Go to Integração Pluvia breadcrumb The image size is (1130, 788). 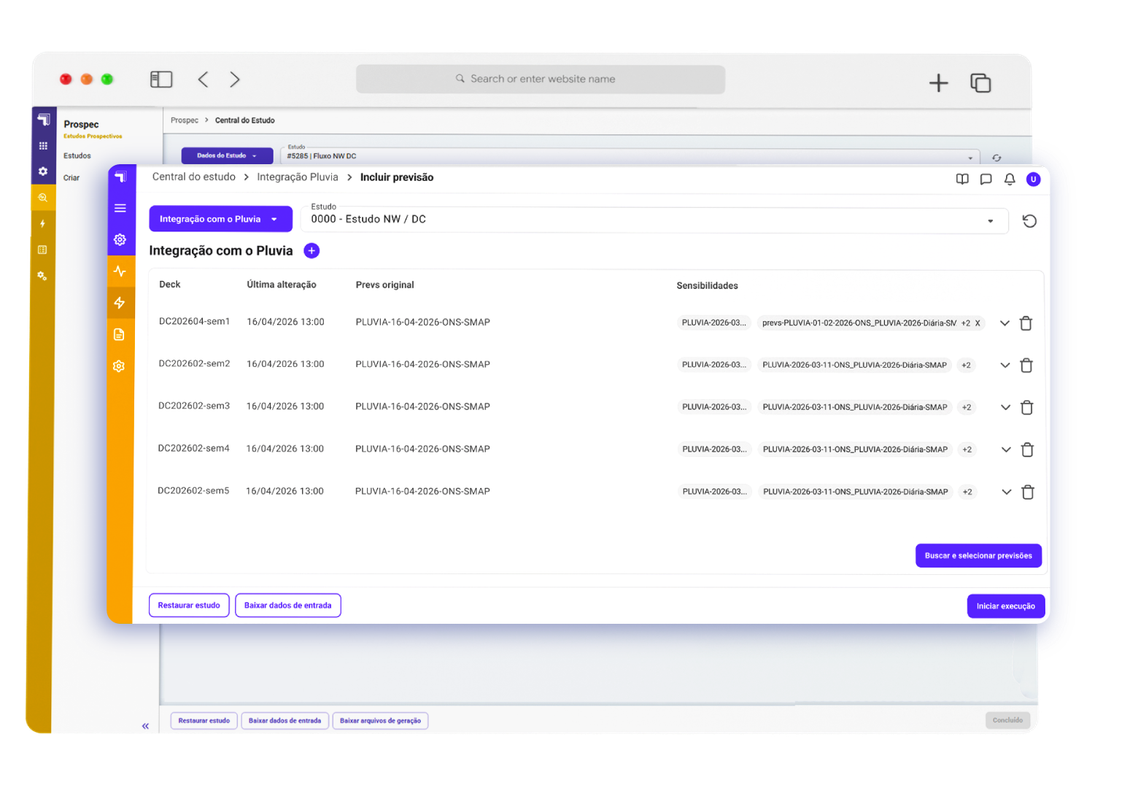298,177
